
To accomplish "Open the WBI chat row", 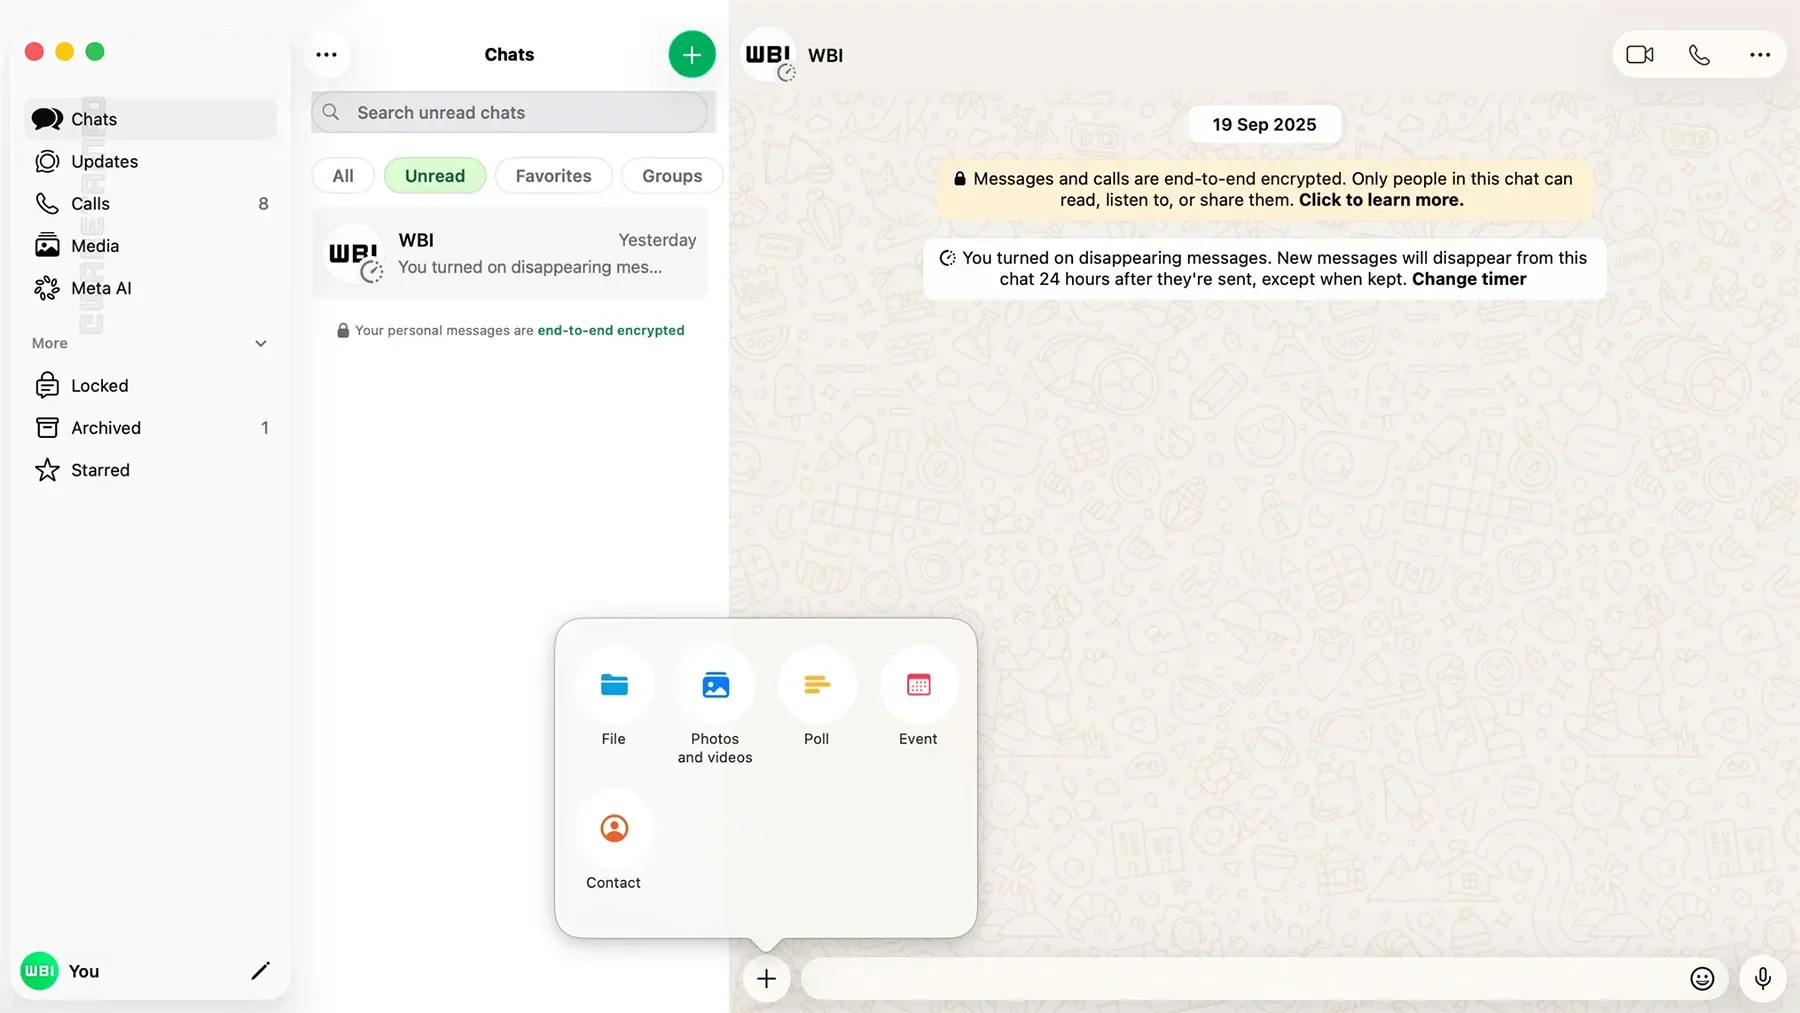I will click(x=510, y=253).
